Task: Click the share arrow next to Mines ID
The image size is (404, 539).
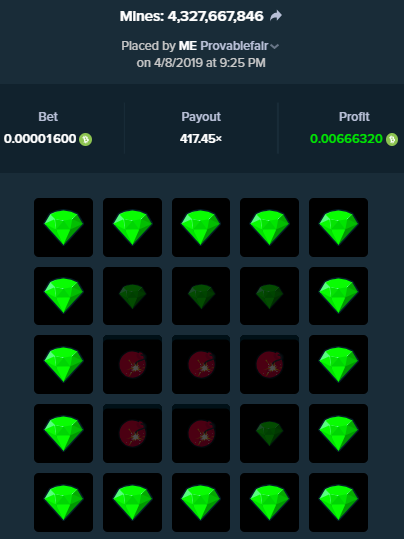Action: pos(276,16)
